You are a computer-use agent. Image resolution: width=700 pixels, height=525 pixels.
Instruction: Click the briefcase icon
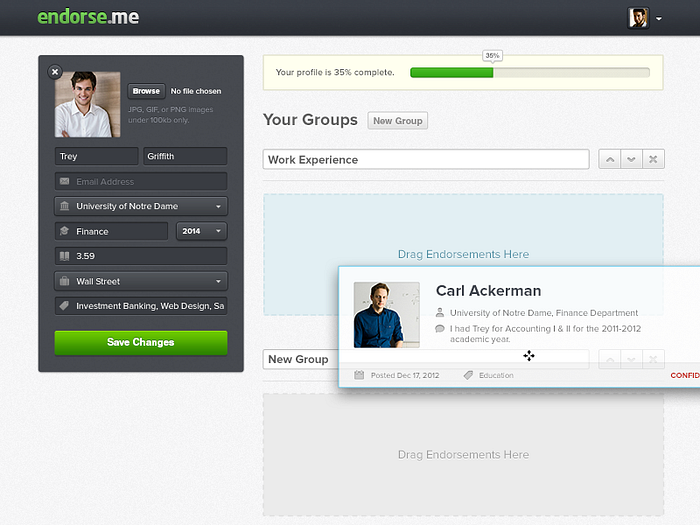(65, 281)
